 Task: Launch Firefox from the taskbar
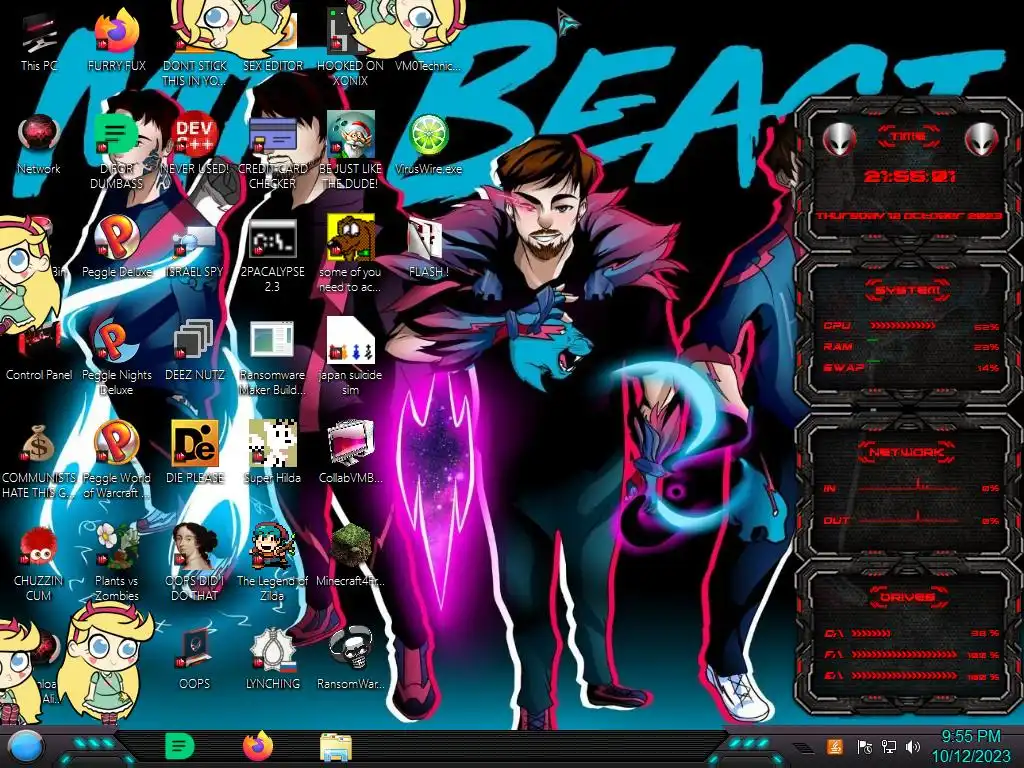pos(258,746)
